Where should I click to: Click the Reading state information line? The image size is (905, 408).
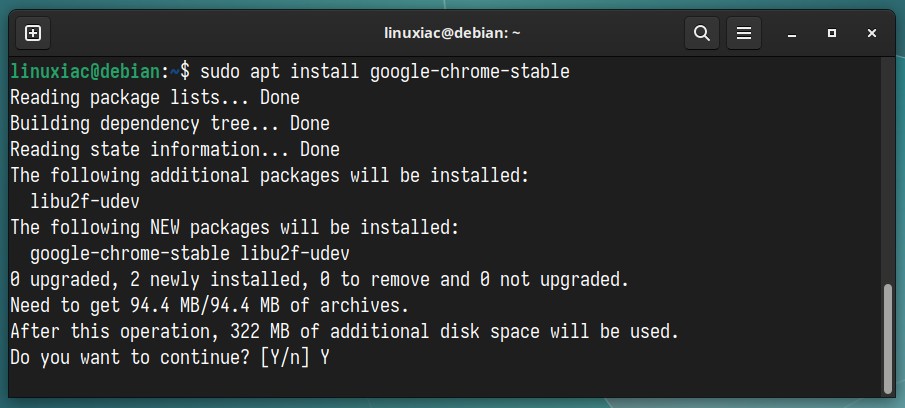(x=175, y=149)
